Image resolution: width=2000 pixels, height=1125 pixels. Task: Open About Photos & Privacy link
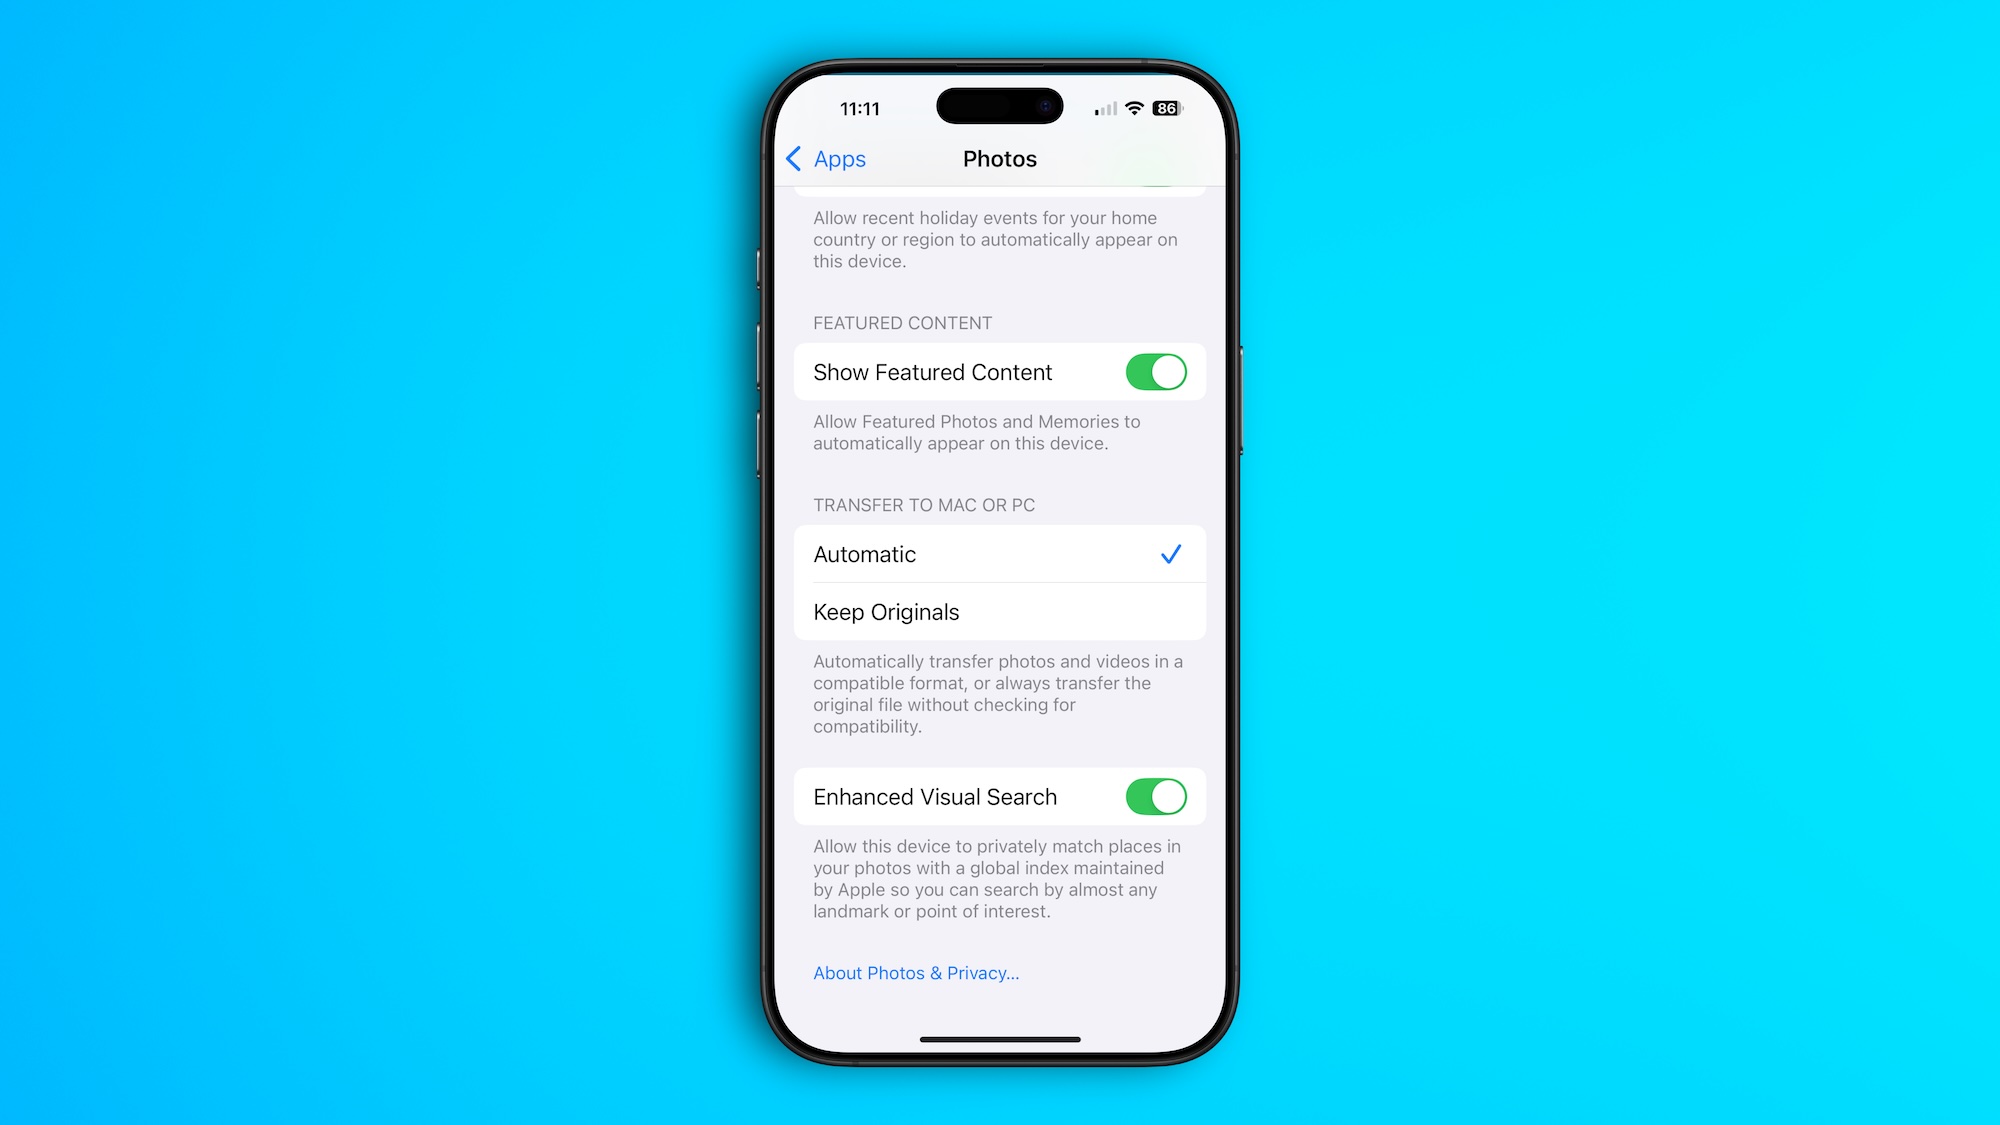coord(915,973)
